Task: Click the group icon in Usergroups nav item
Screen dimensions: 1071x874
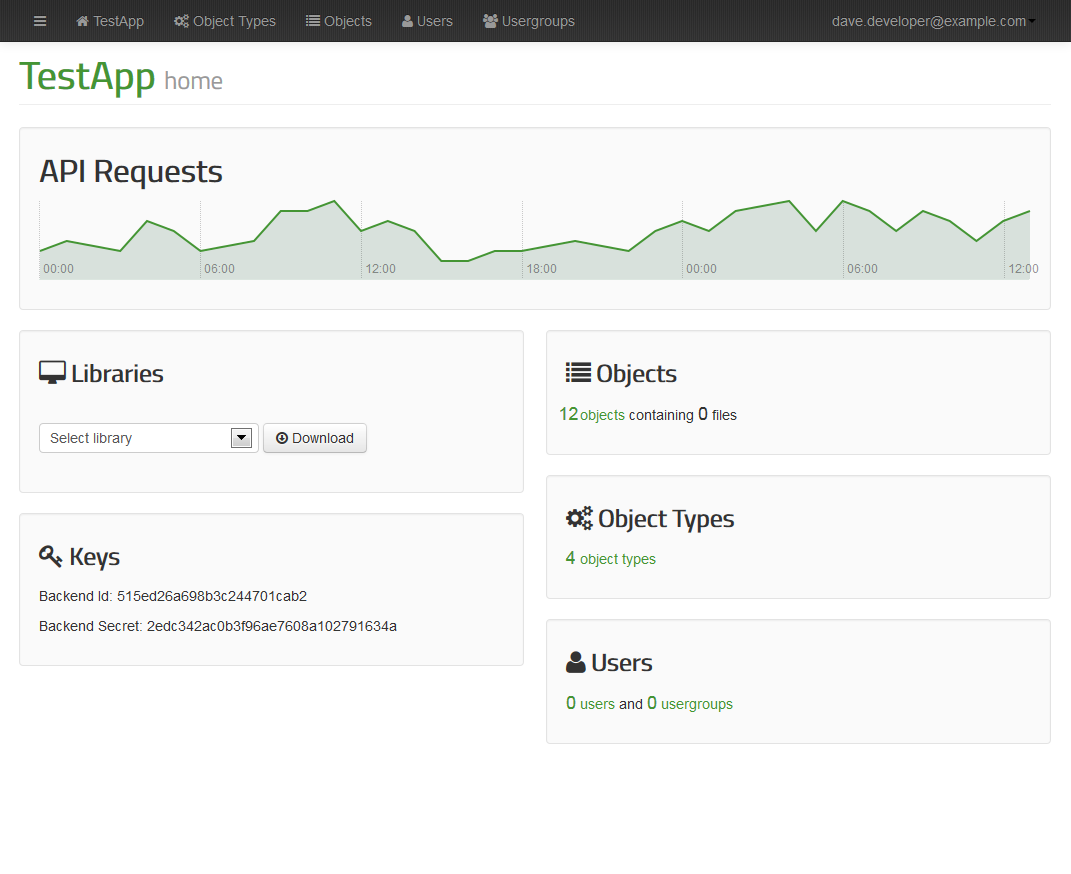Action: [x=490, y=21]
